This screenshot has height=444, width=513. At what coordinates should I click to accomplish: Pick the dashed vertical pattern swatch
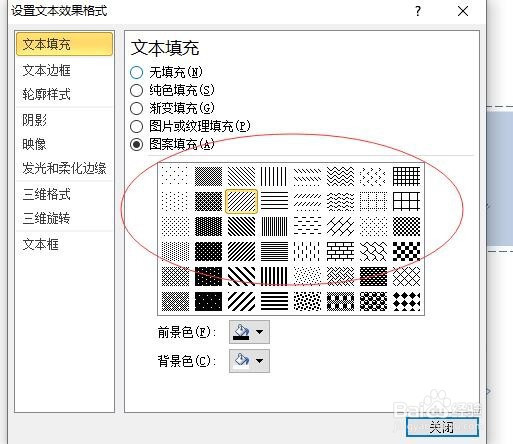(x=307, y=251)
